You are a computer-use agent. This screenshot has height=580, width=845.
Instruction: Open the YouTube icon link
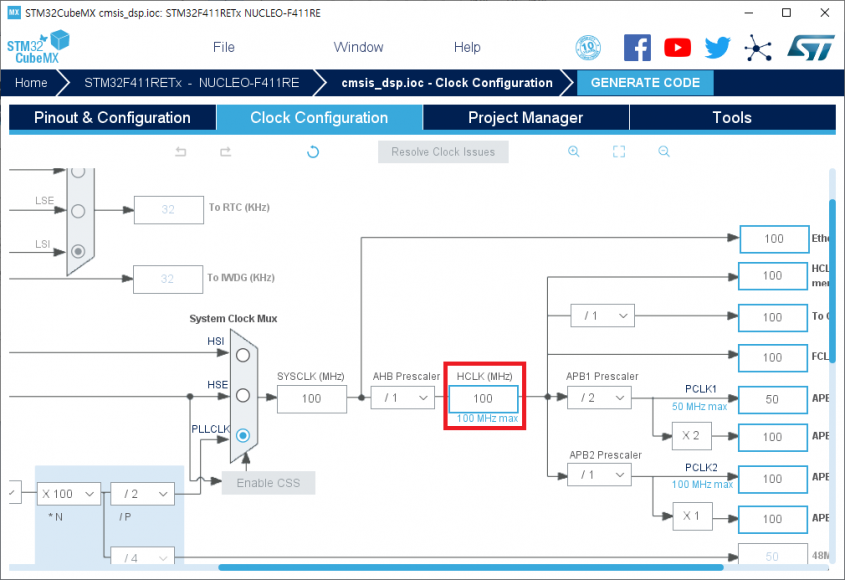[677, 47]
